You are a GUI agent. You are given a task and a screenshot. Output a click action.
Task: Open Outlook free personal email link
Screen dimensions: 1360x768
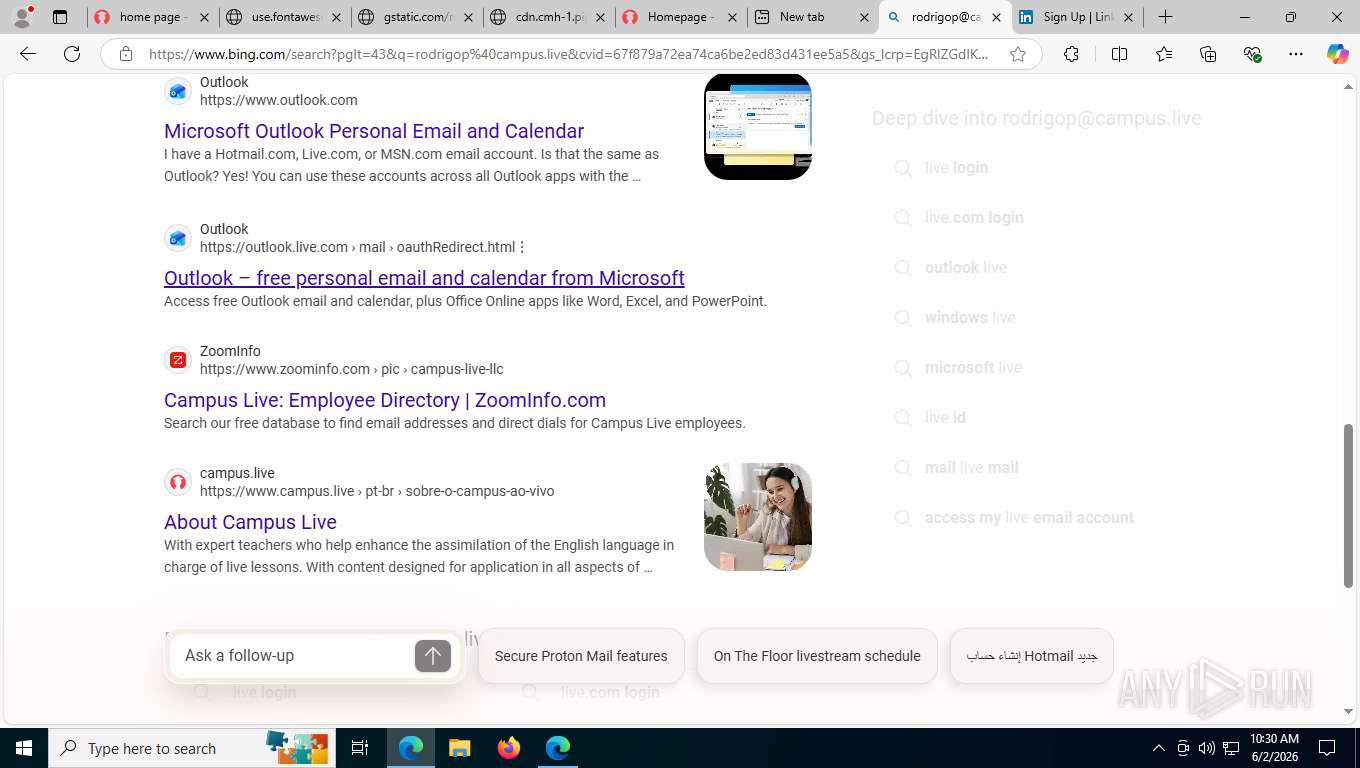(424, 278)
